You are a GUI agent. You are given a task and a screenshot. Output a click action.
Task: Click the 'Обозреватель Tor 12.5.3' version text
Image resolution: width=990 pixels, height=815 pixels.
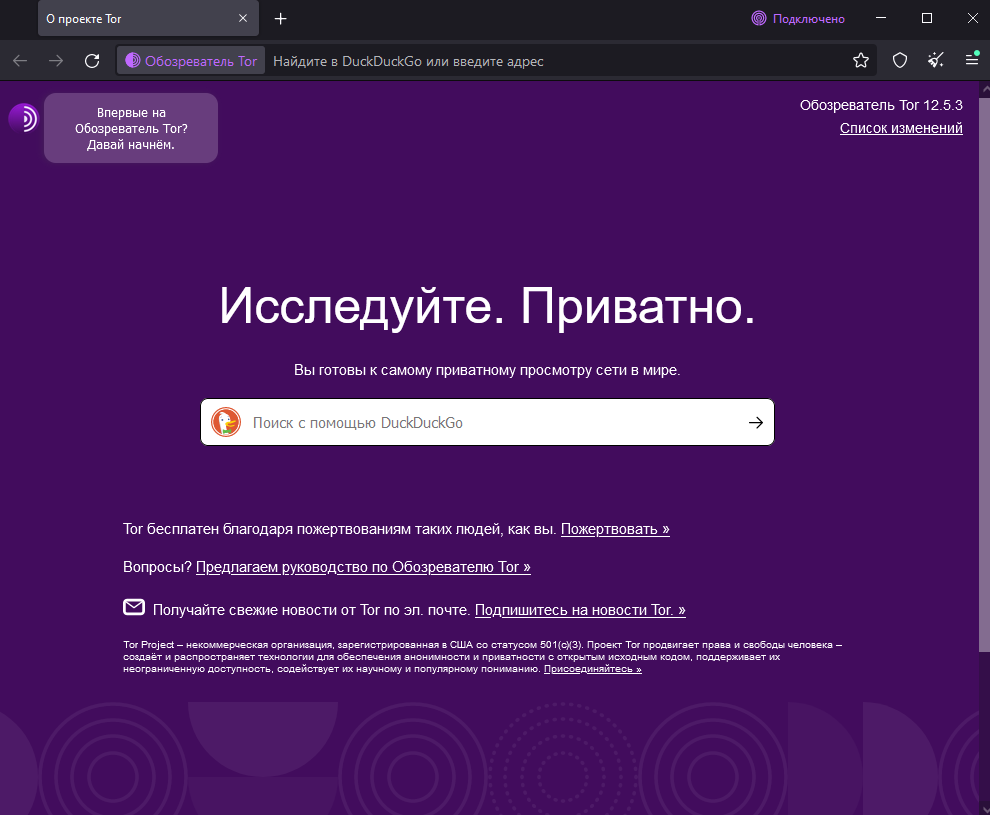pos(881,105)
